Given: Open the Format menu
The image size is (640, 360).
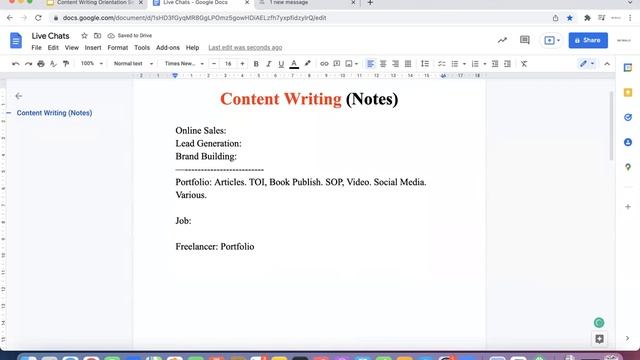Looking at the screenshot, I should coord(118,48).
